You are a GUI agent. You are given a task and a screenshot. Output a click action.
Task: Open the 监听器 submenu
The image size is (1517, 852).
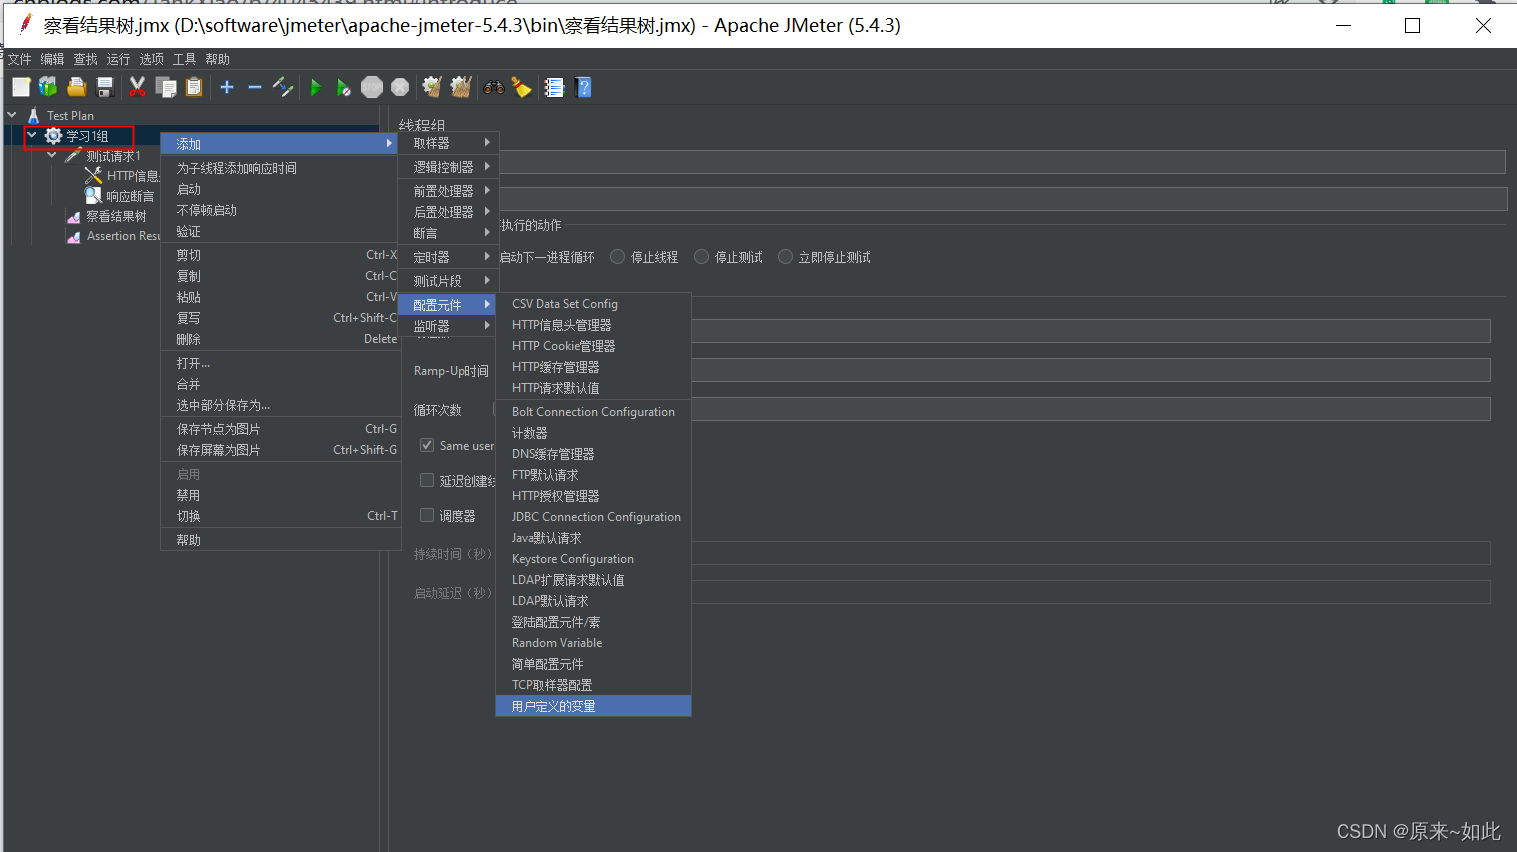coord(449,326)
